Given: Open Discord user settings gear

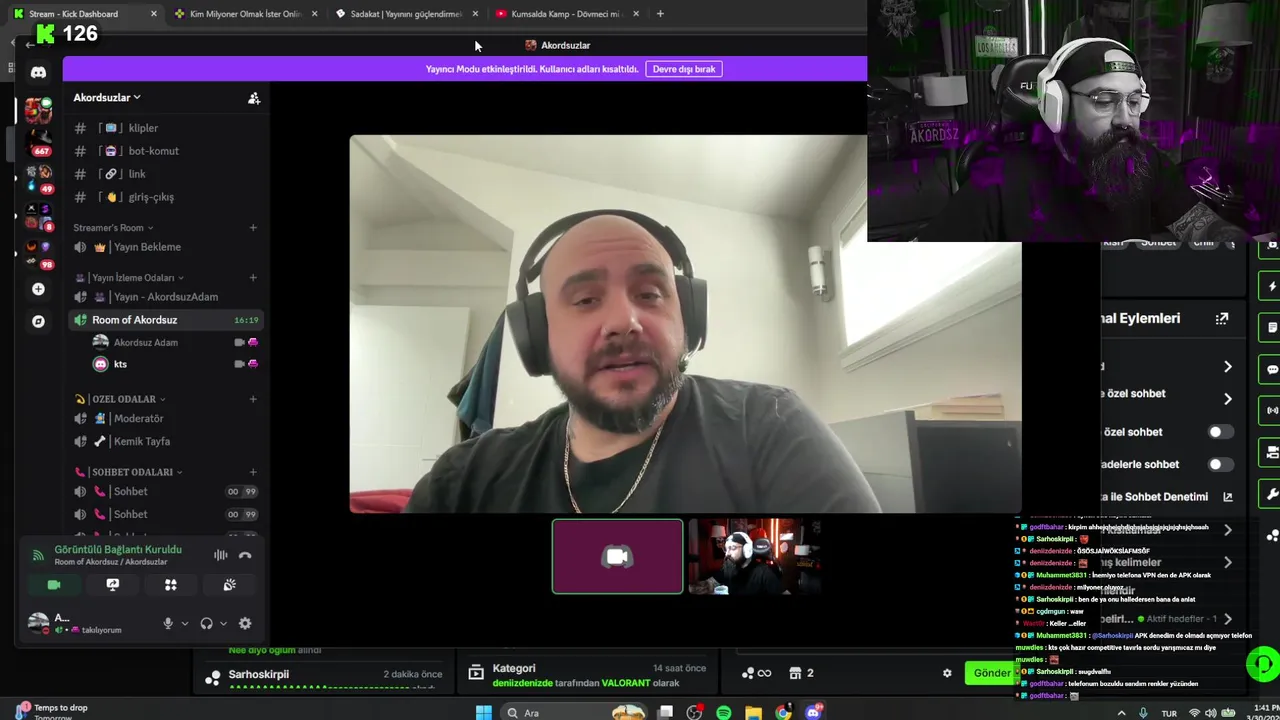Looking at the screenshot, I should (245, 623).
